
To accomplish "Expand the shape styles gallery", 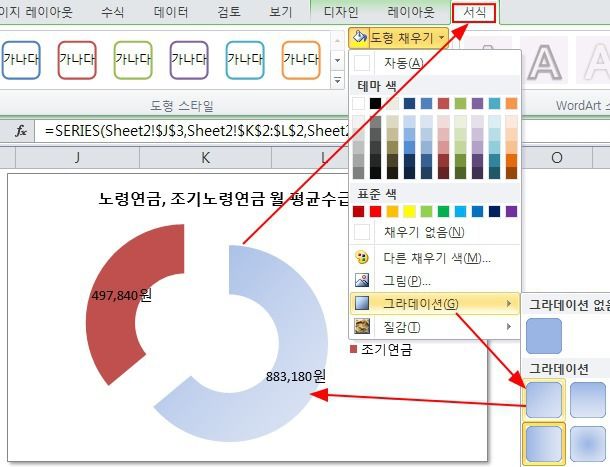I will tap(337, 80).
